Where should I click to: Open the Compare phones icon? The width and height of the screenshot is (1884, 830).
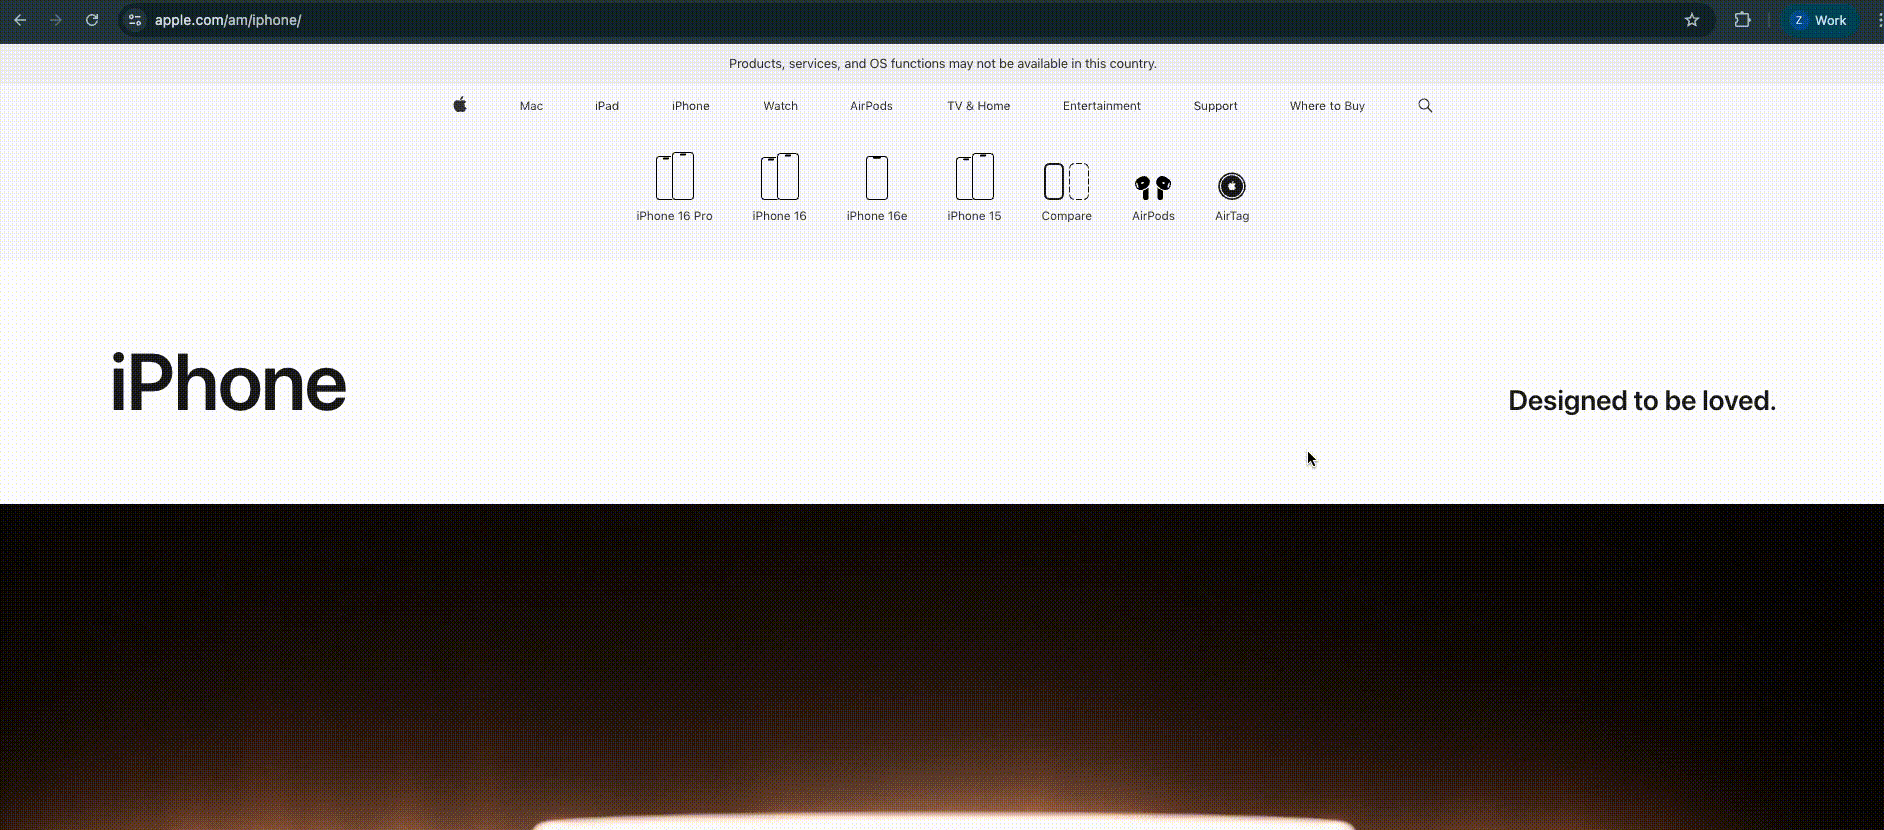point(1066,182)
